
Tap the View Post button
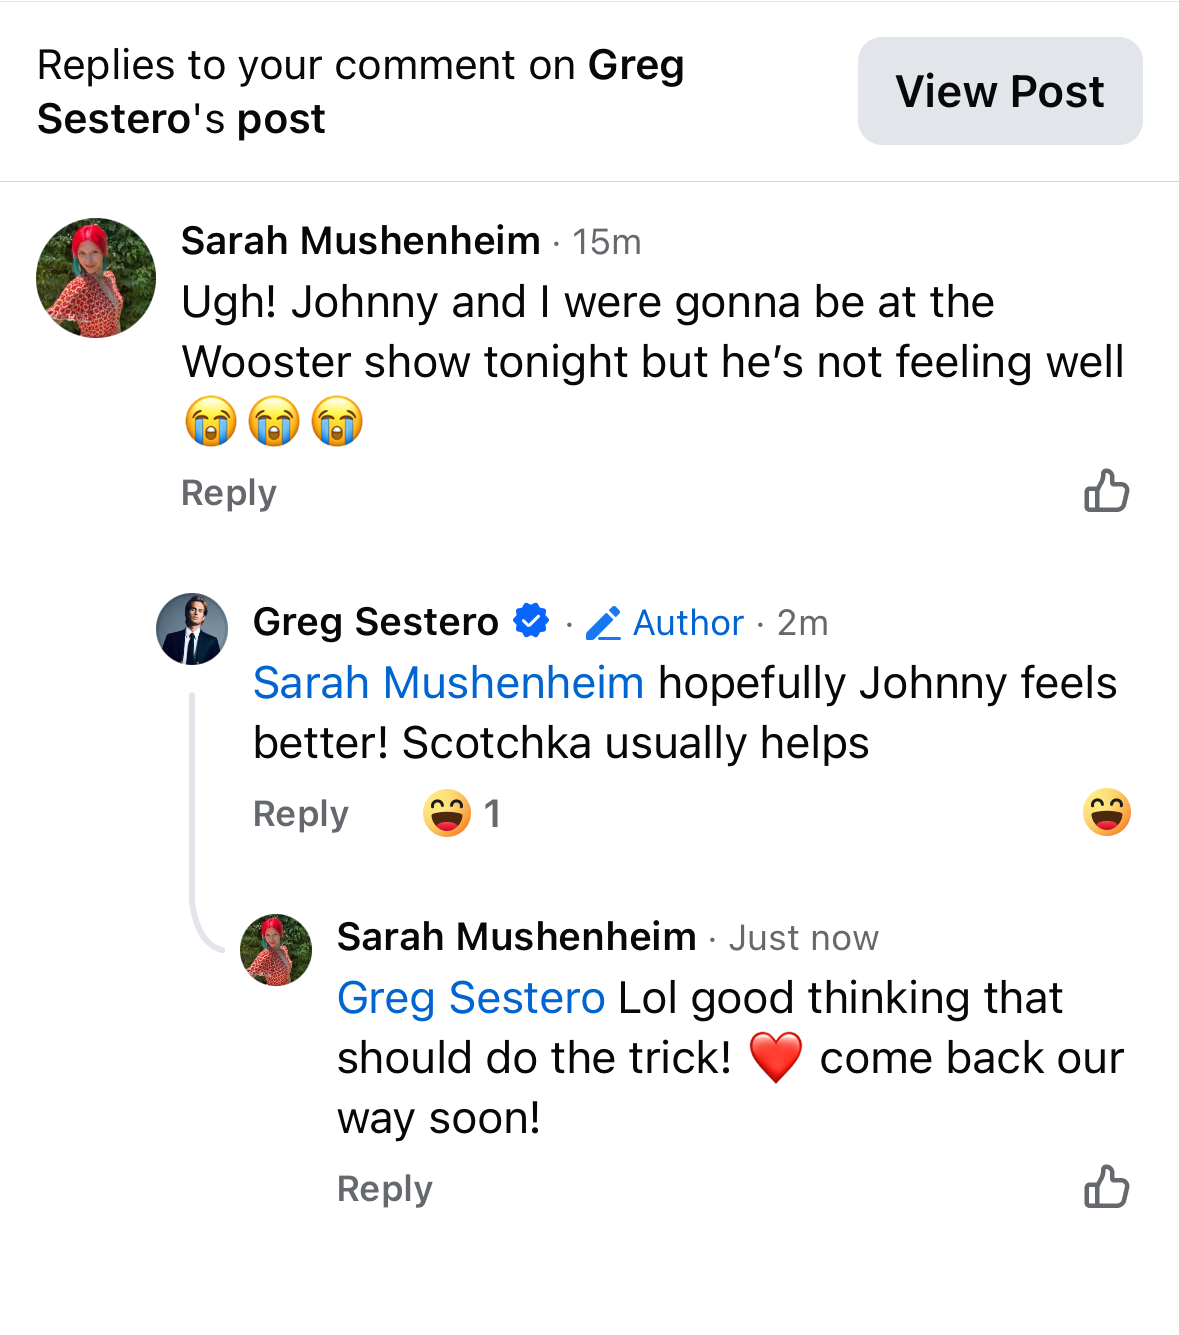999,91
